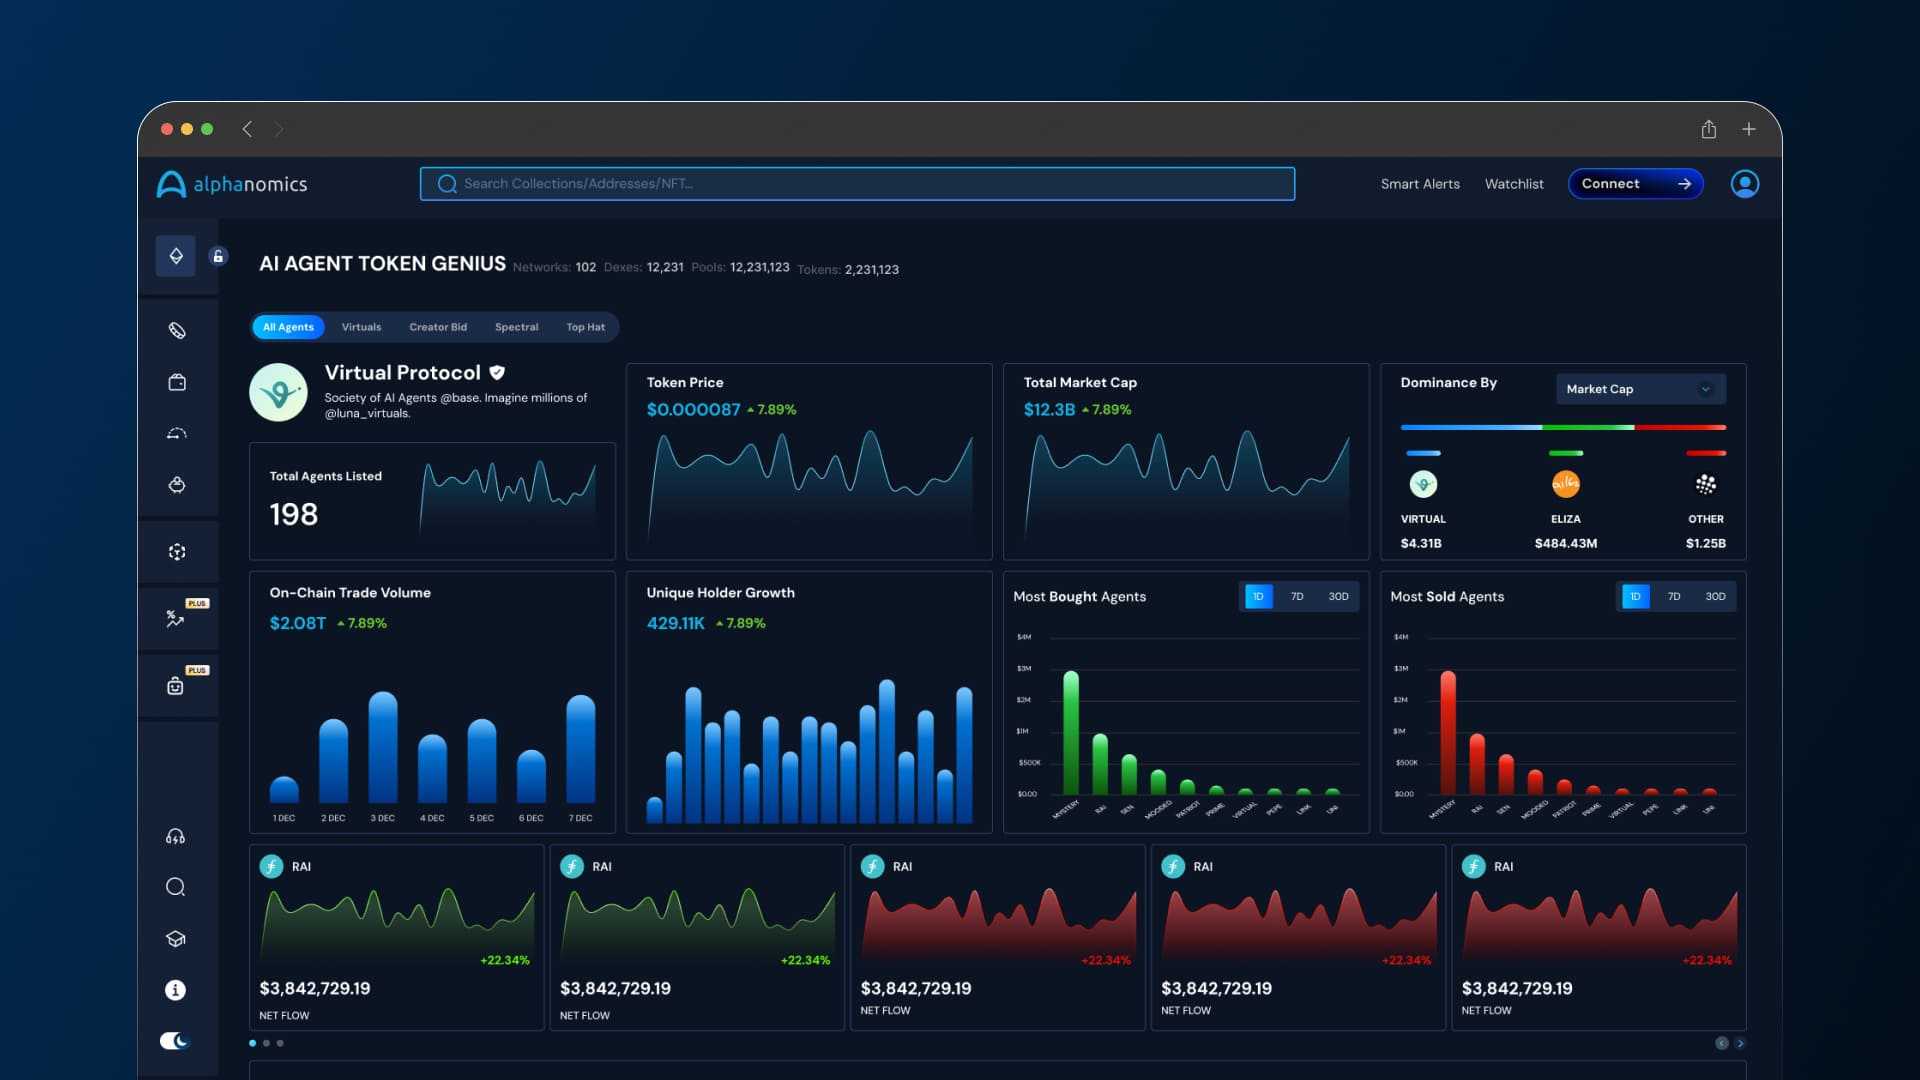Click the first RAI card token icon

[271, 866]
